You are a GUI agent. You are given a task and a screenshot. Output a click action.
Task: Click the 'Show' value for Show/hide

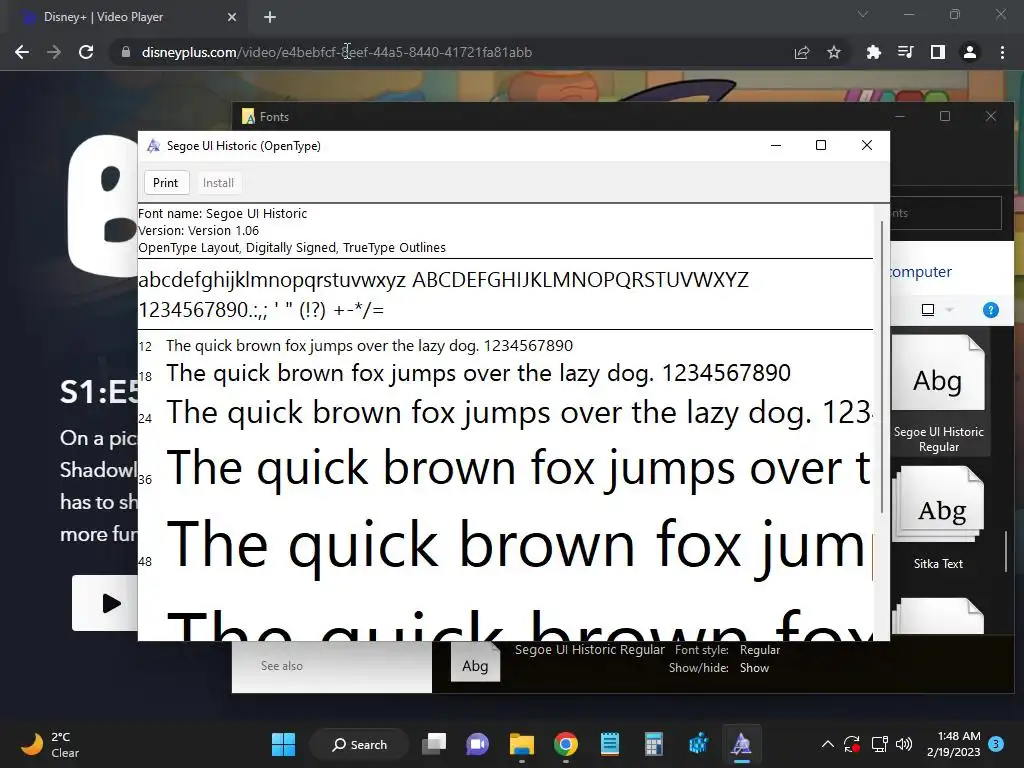754,668
